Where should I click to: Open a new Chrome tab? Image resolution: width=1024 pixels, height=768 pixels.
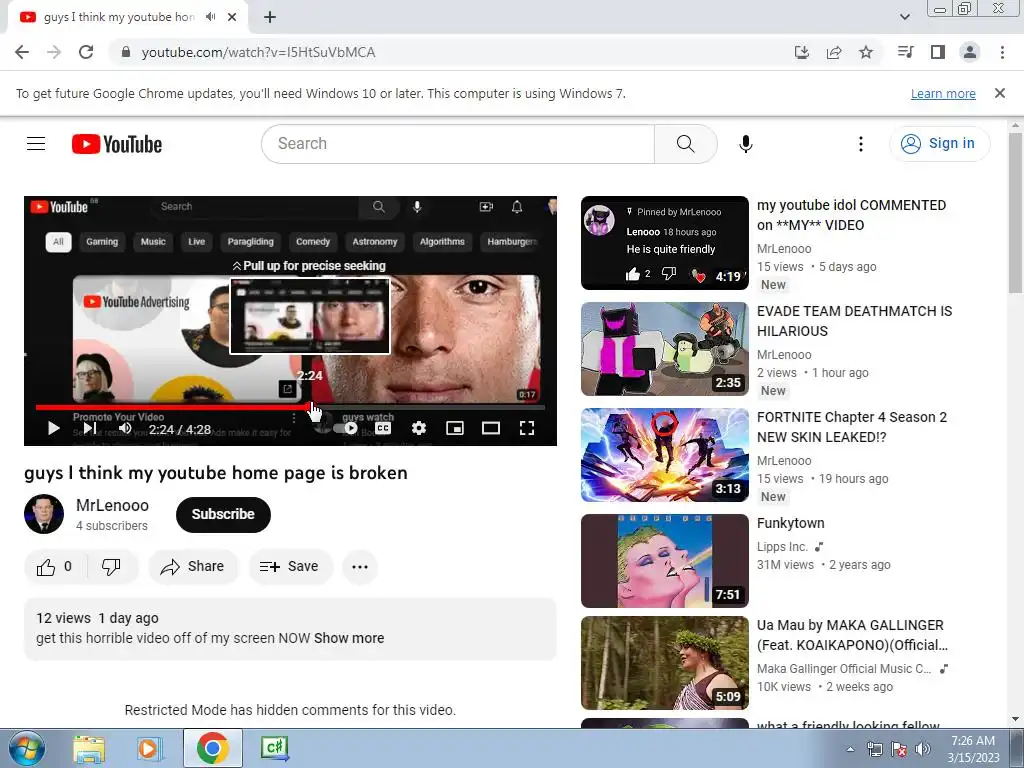(x=270, y=17)
